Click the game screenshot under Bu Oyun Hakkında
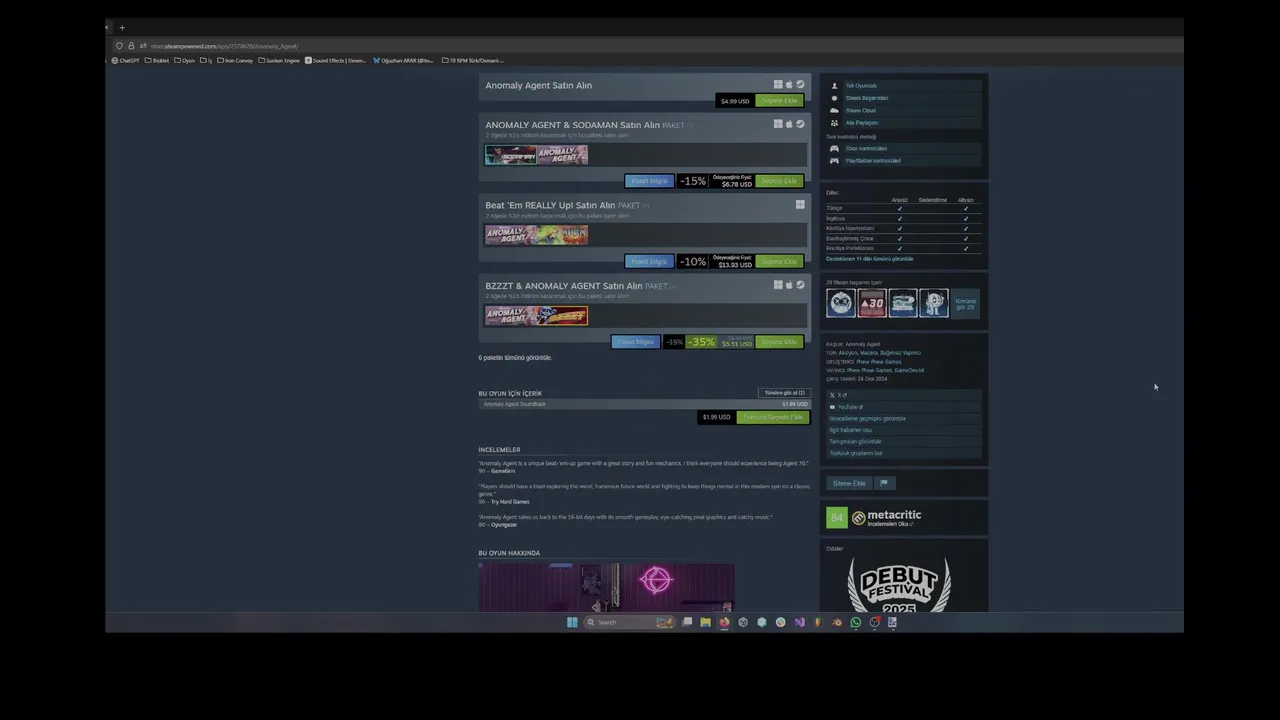The image size is (1280, 720). click(606, 587)
